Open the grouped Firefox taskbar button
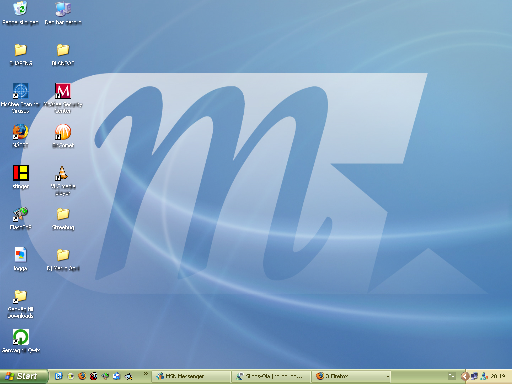 (351, 376)
